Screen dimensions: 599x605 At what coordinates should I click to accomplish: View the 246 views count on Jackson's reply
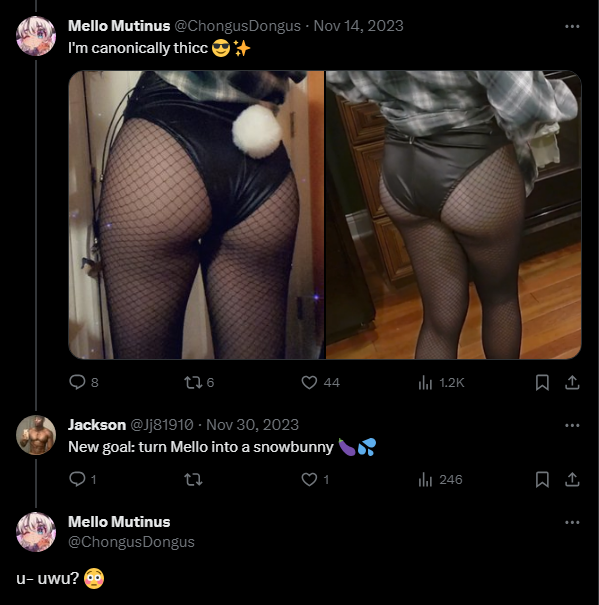(440, 480)
